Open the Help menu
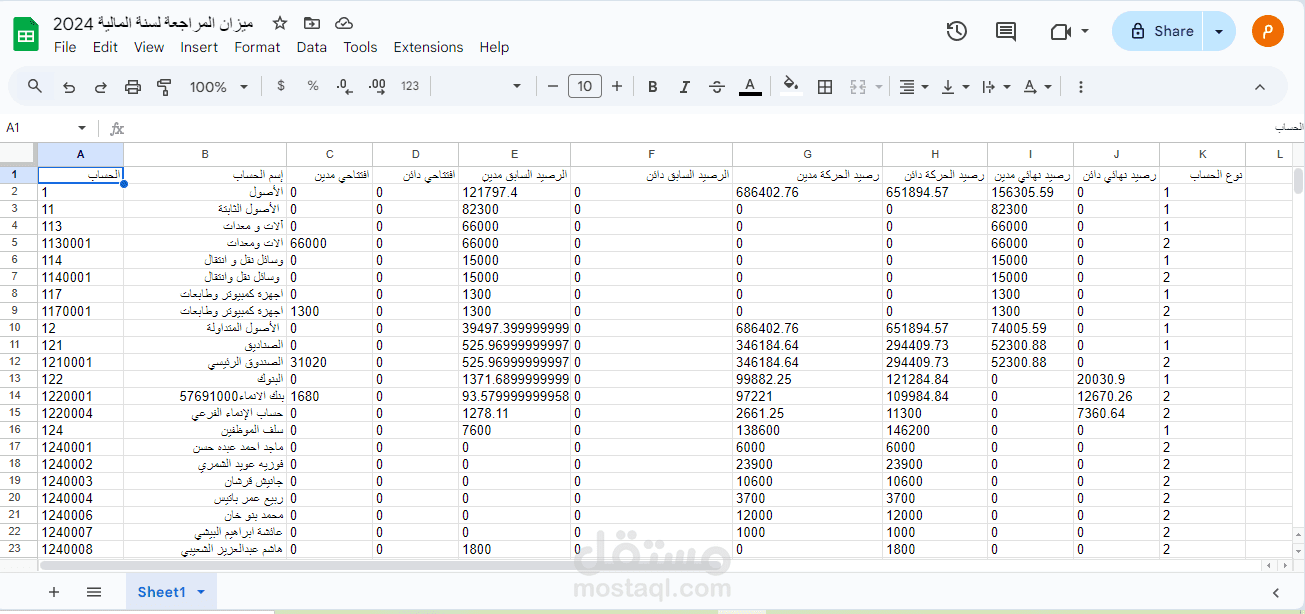This screenshot has height=614, width=1305. pos(494,47)
